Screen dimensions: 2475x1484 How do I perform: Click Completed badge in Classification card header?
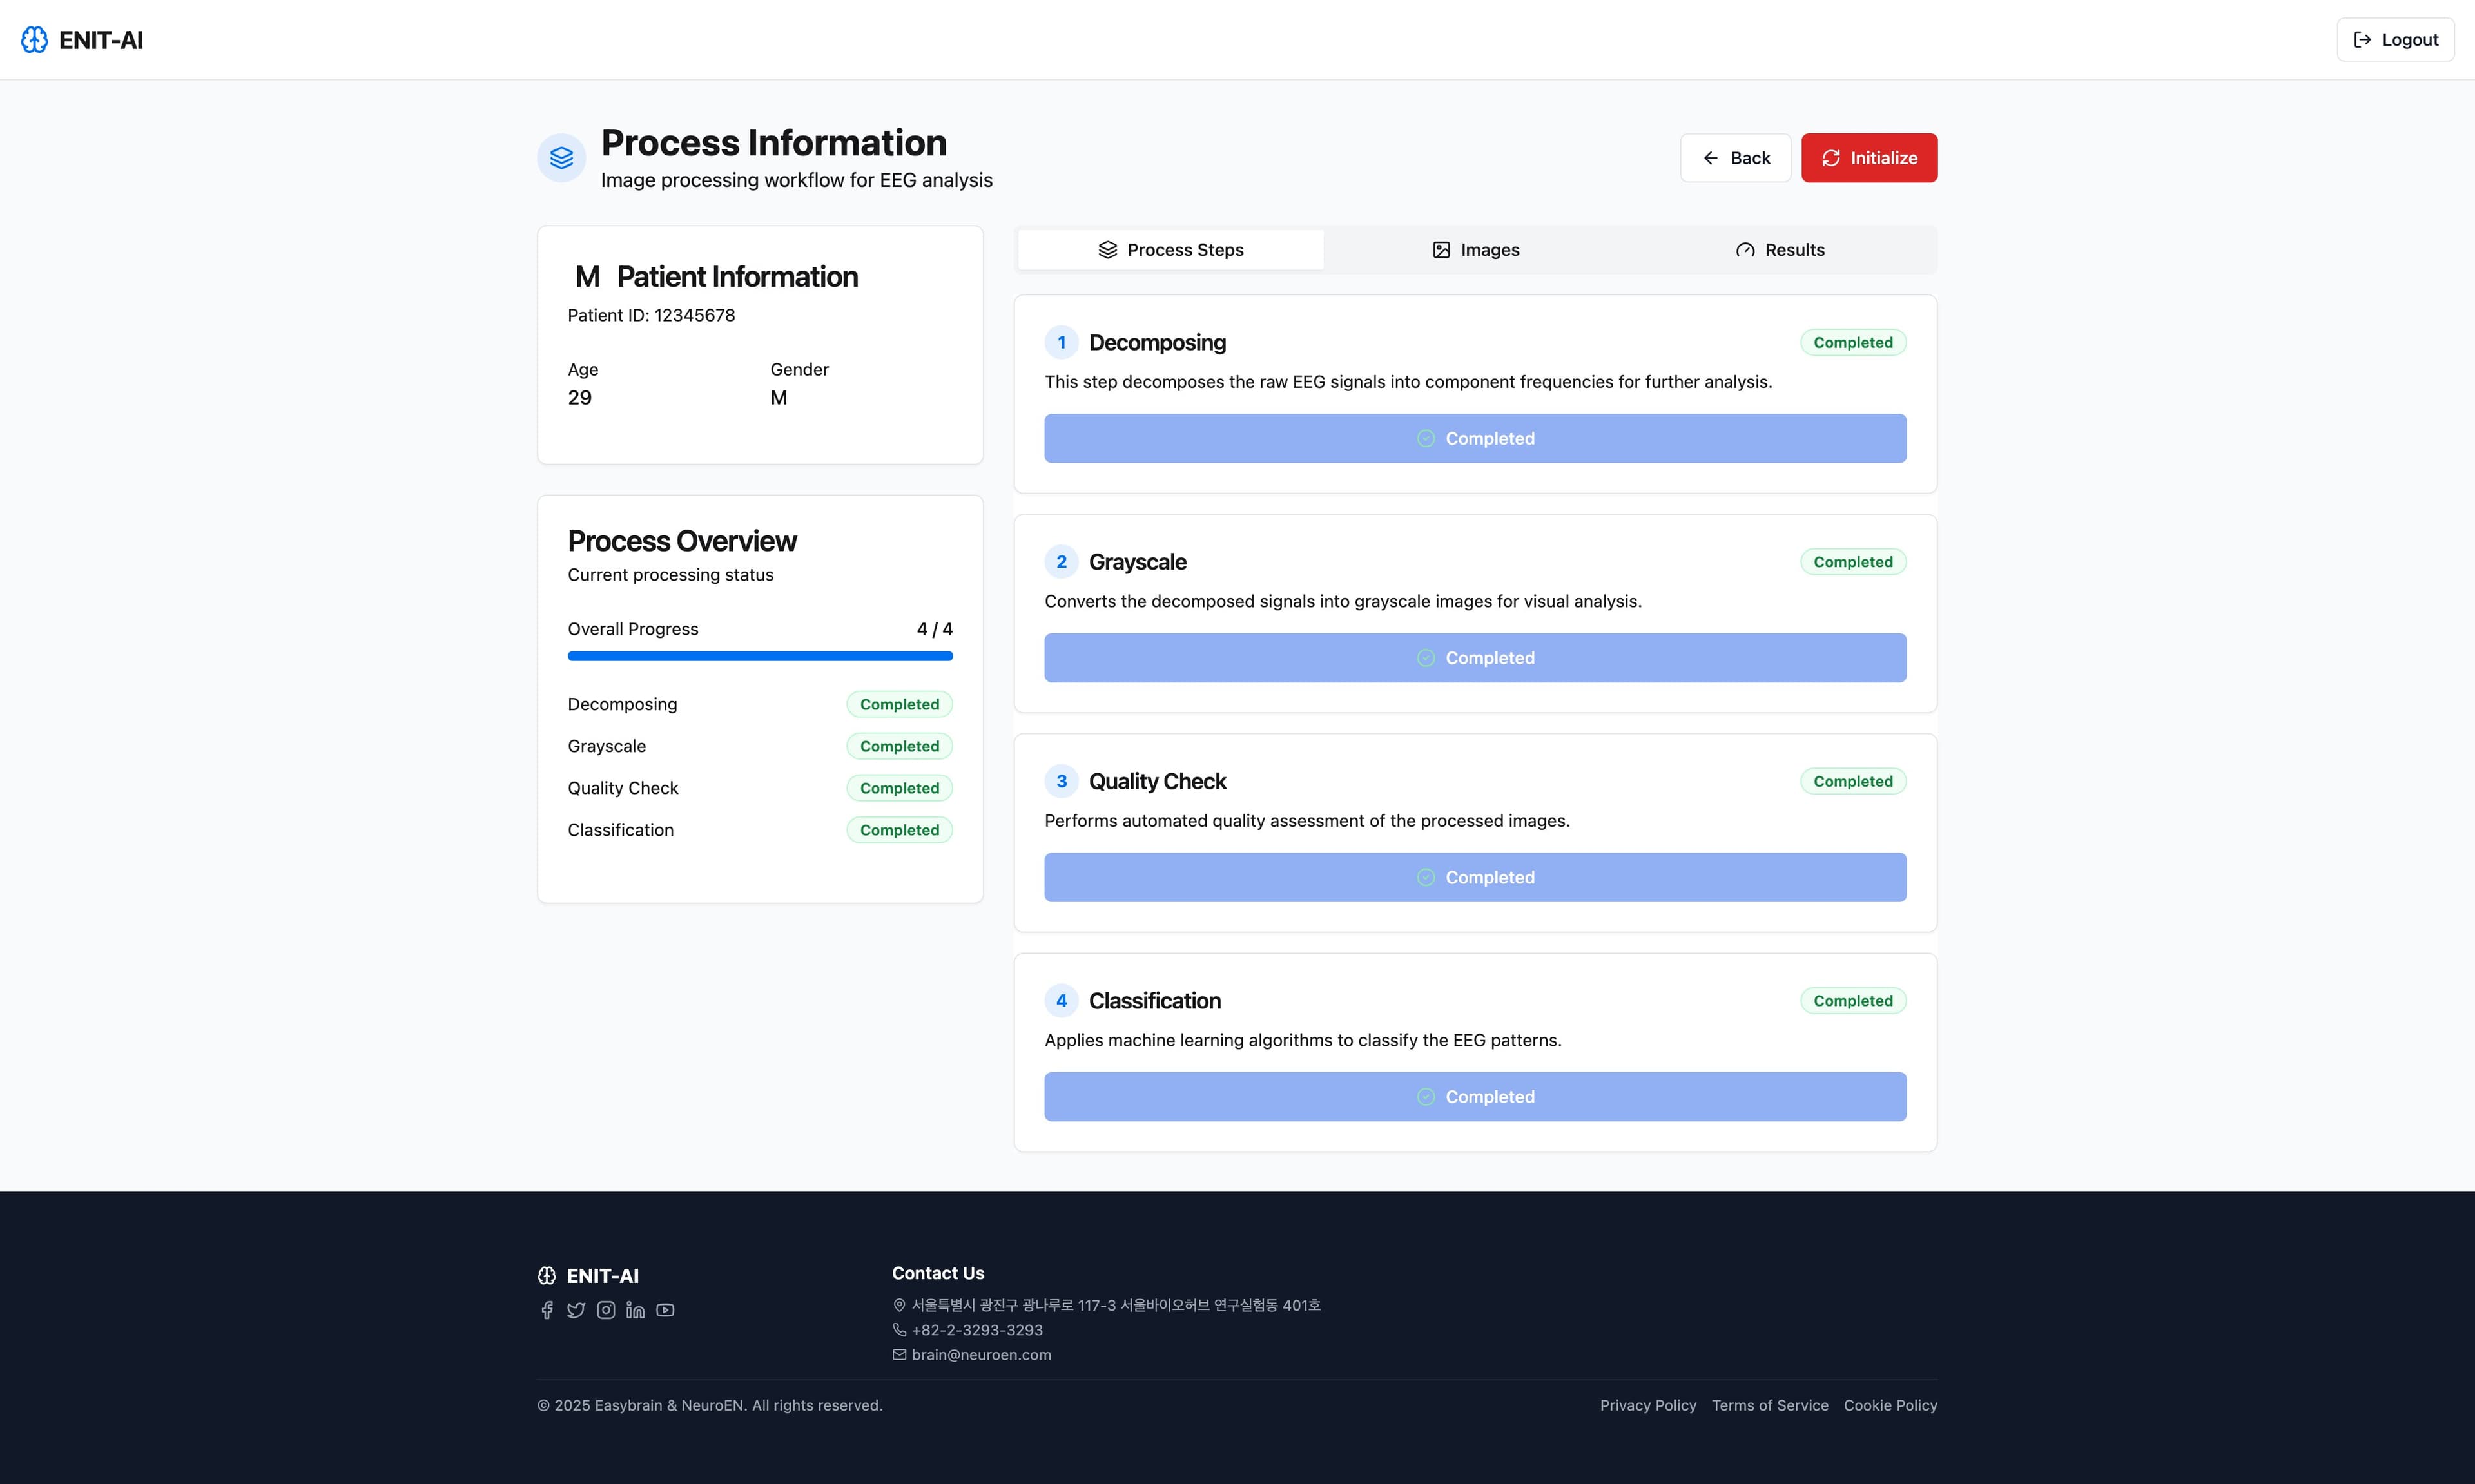click(1853, 1001)
